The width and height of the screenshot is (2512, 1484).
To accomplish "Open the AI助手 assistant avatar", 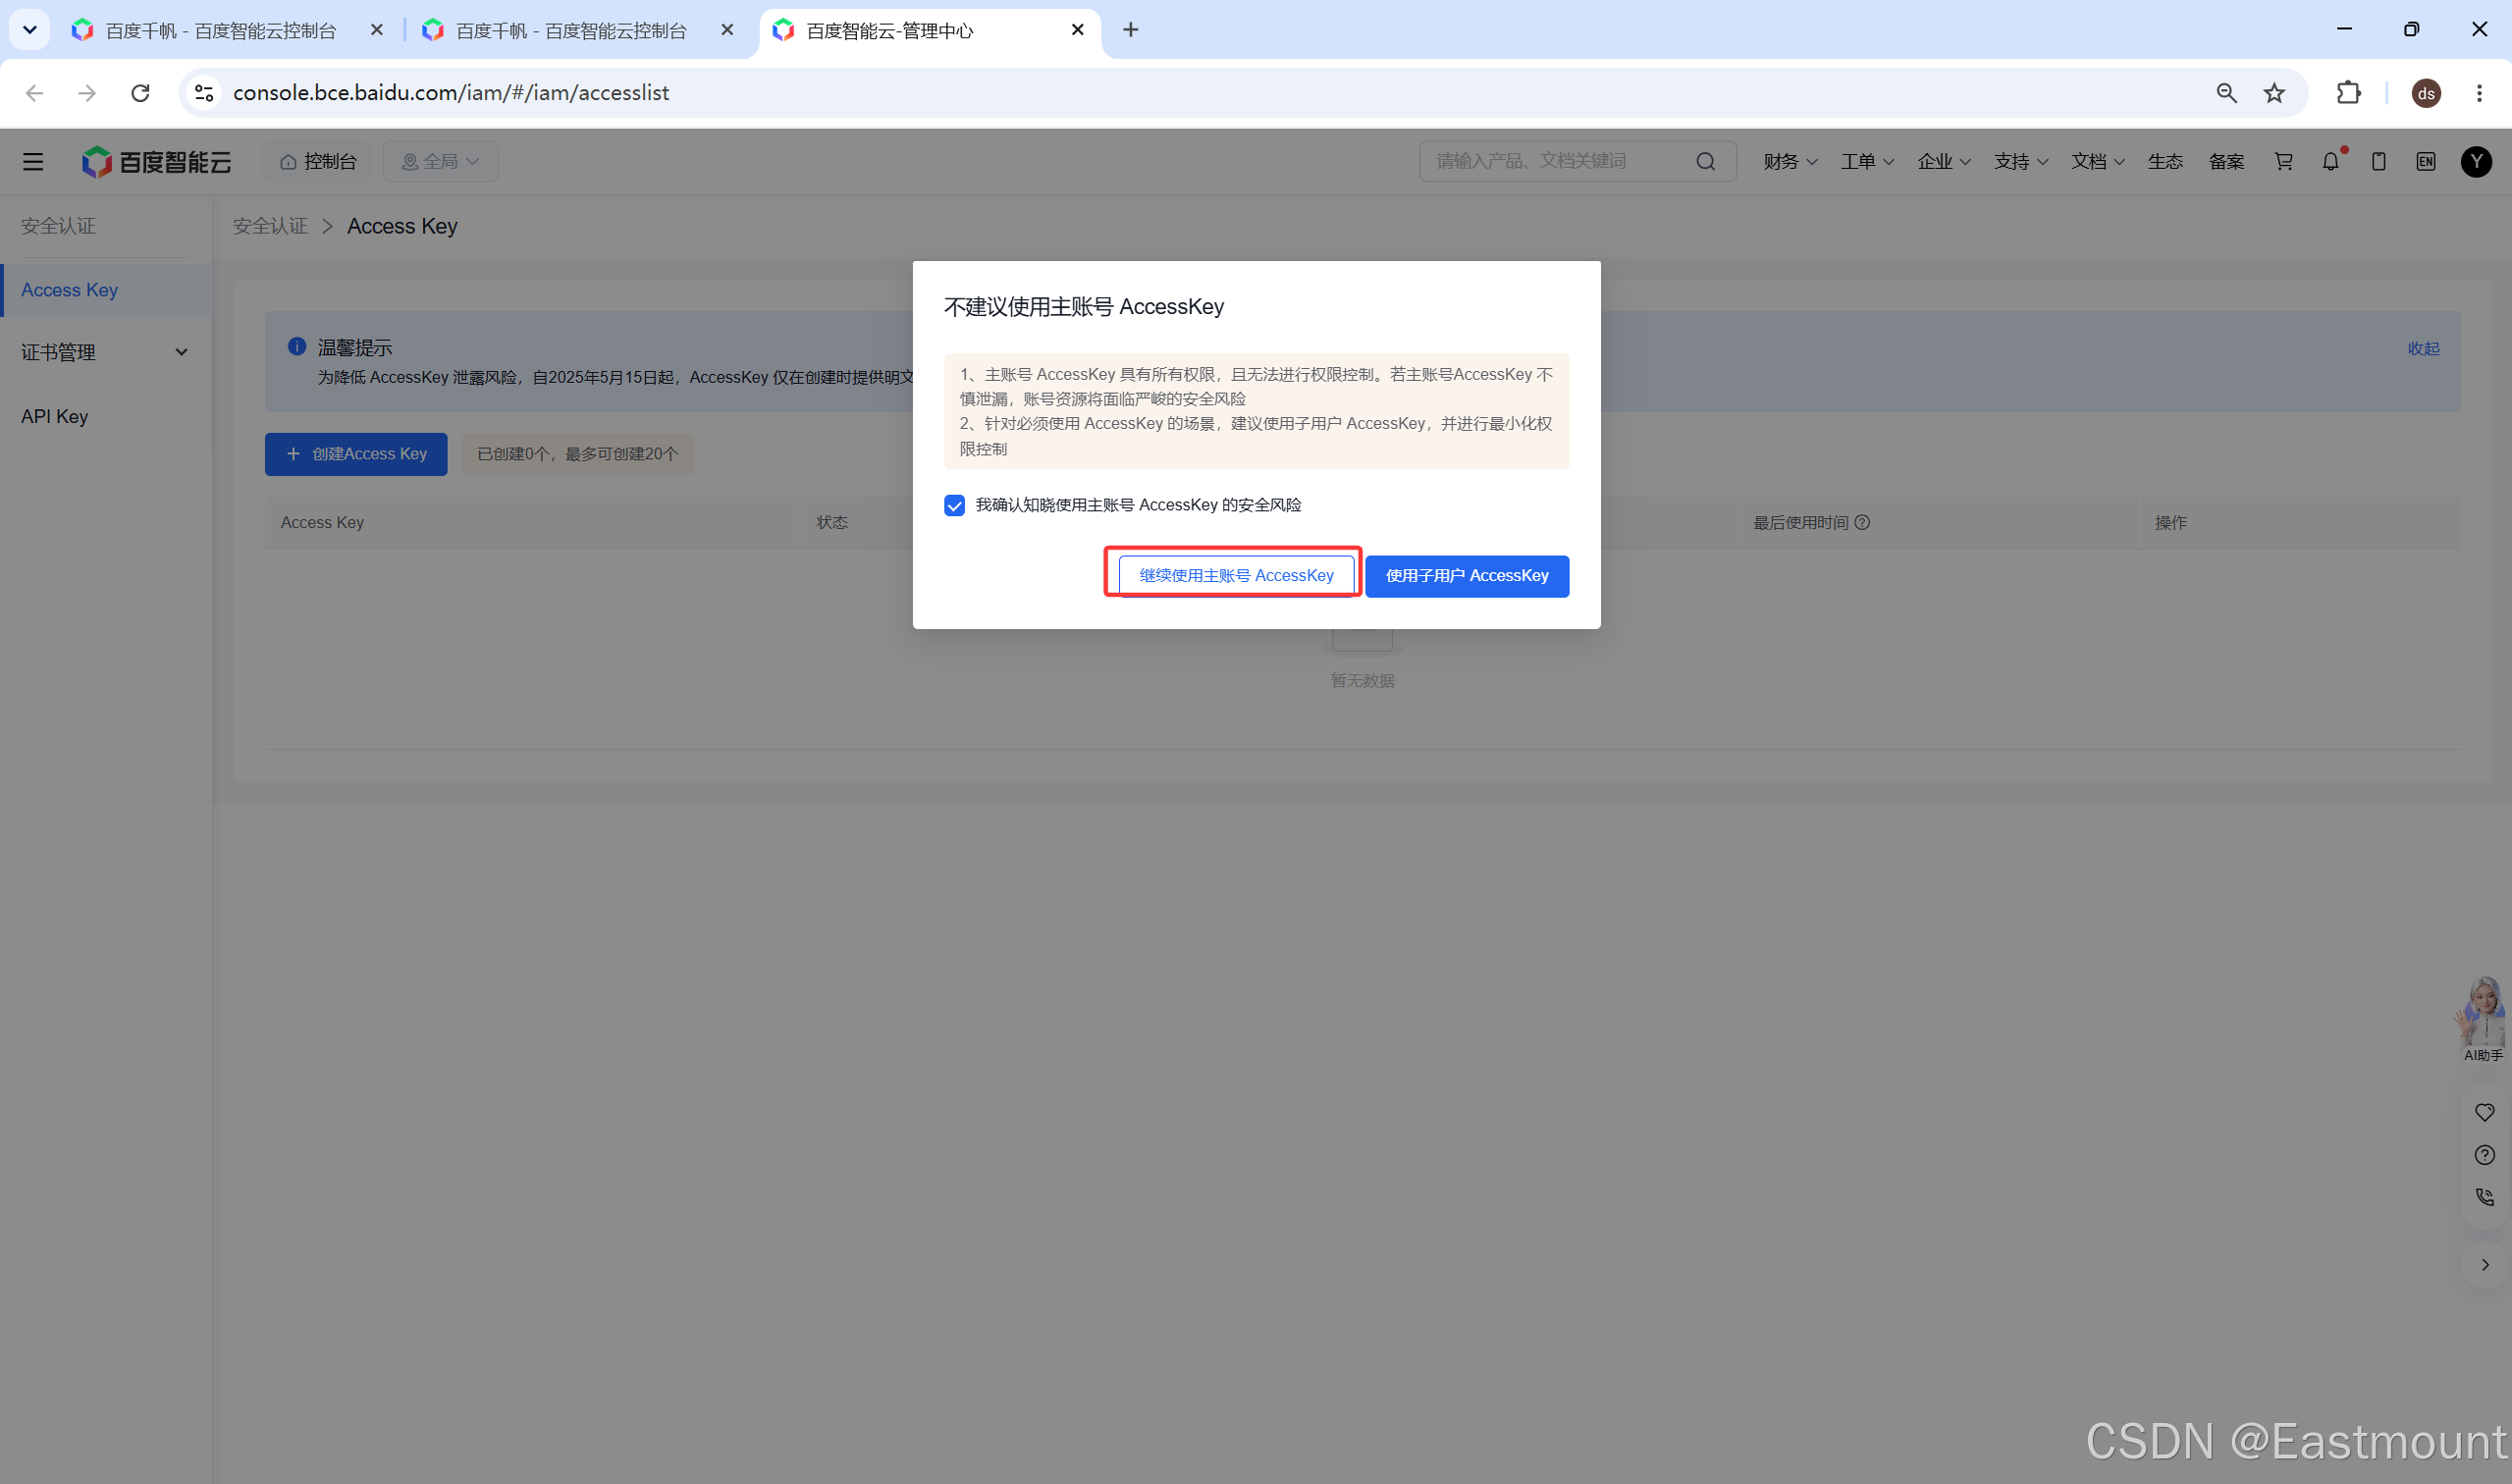I will pyautogui.click(x=2482, y=1018).
